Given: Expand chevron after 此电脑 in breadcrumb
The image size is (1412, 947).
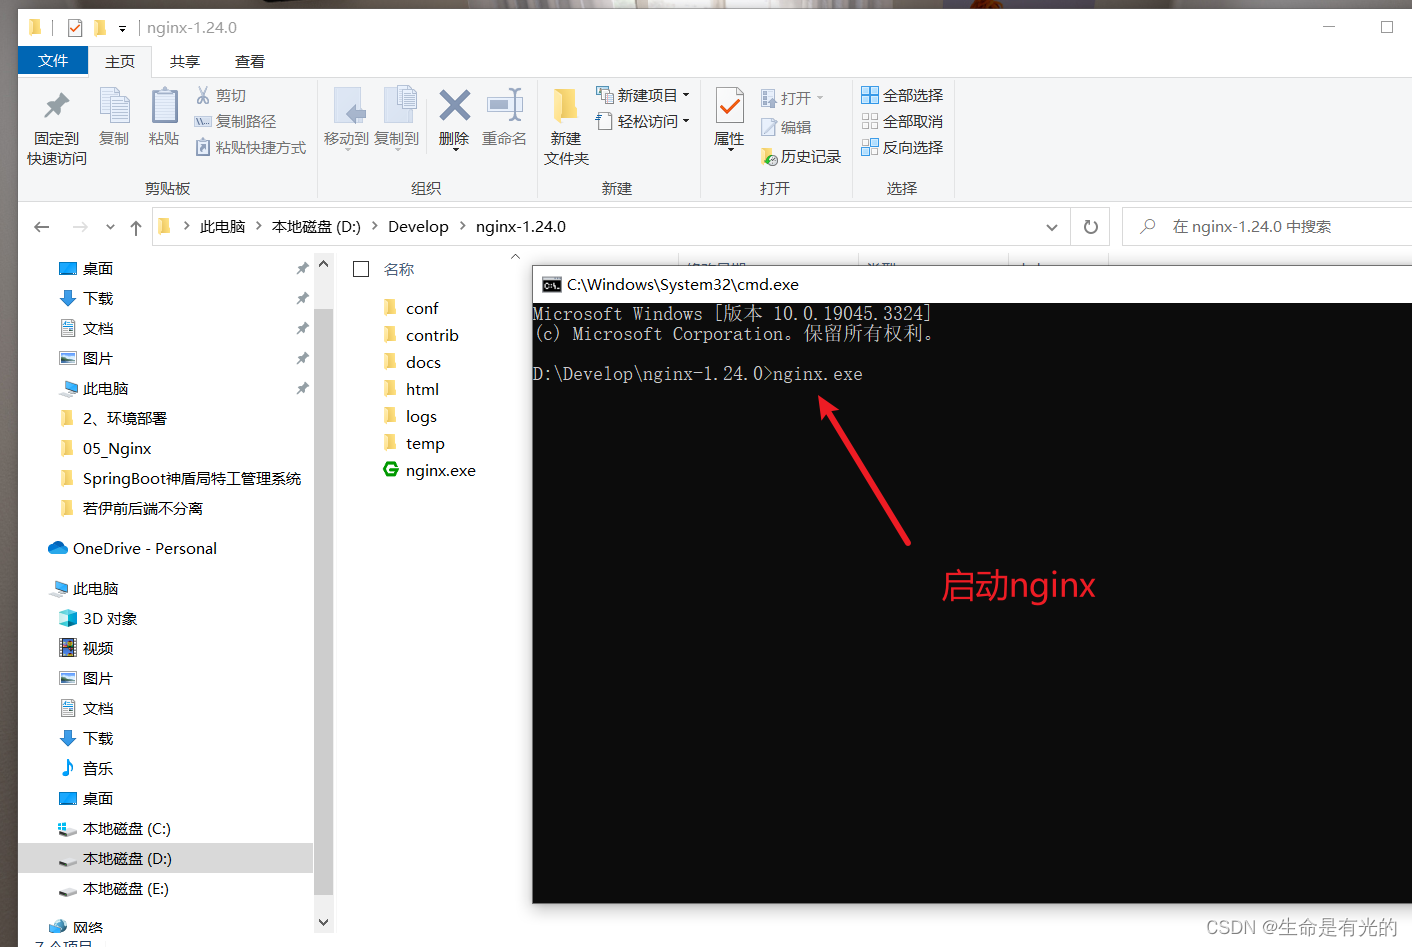Looking at the screenshot, I should tap(259, 226).
